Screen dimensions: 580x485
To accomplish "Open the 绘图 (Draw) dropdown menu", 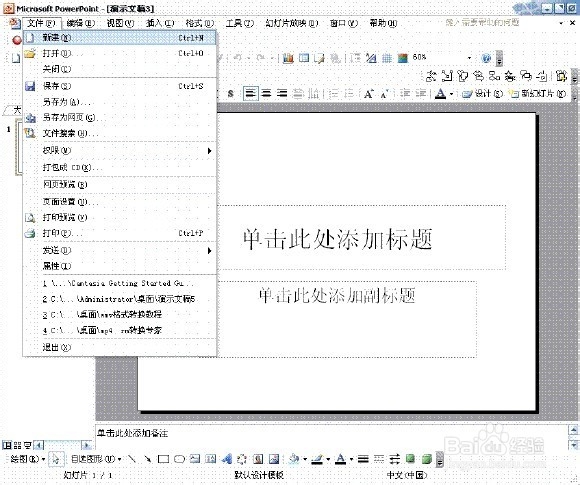I will [27, 459].
